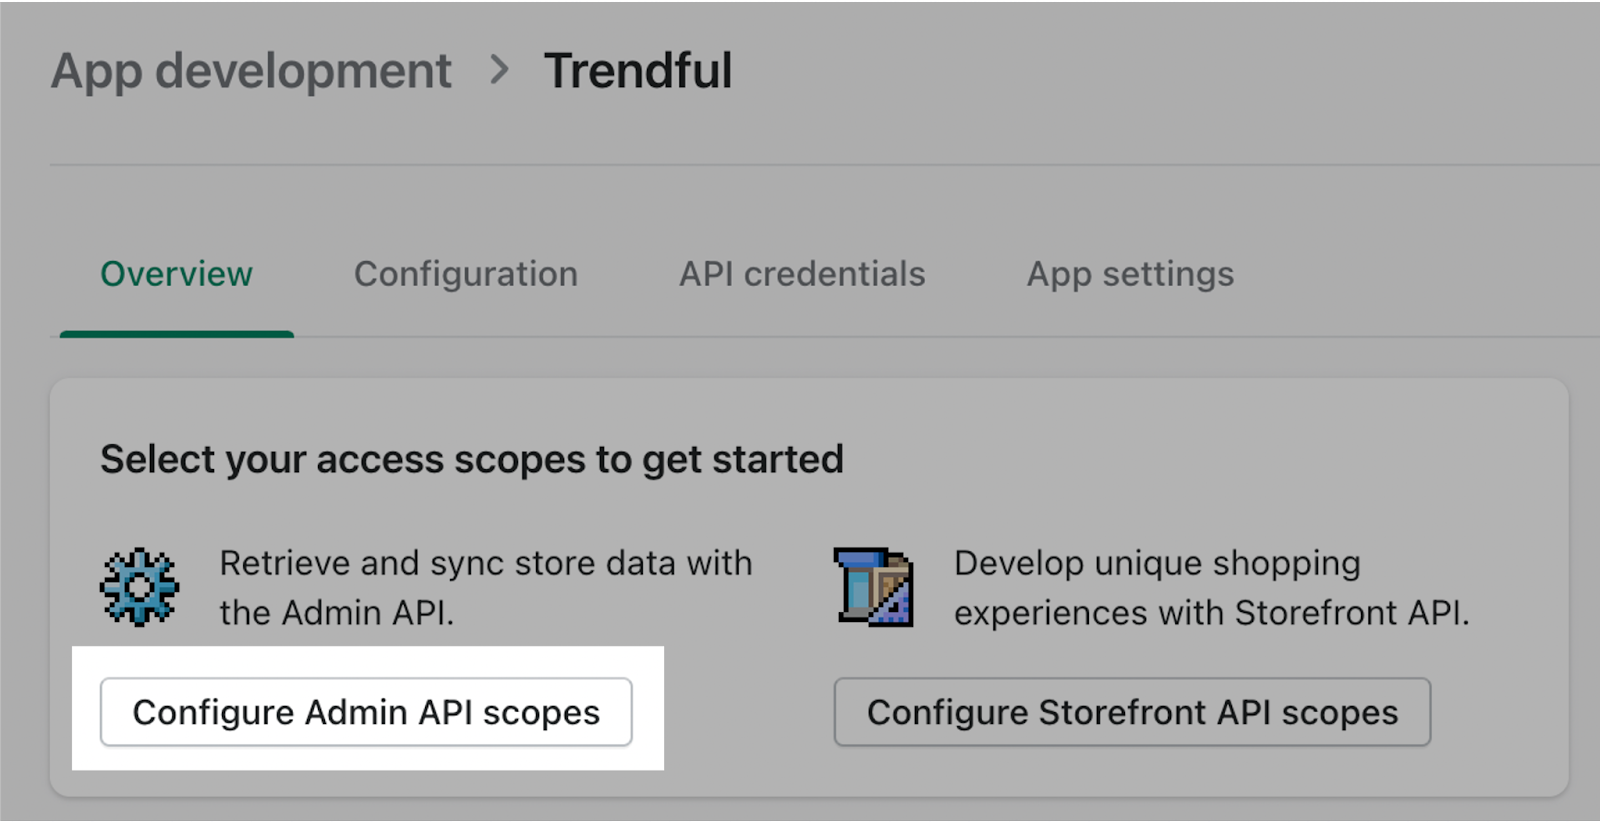Click the Admin API gear icon
1600x823 pixels.
139,587
